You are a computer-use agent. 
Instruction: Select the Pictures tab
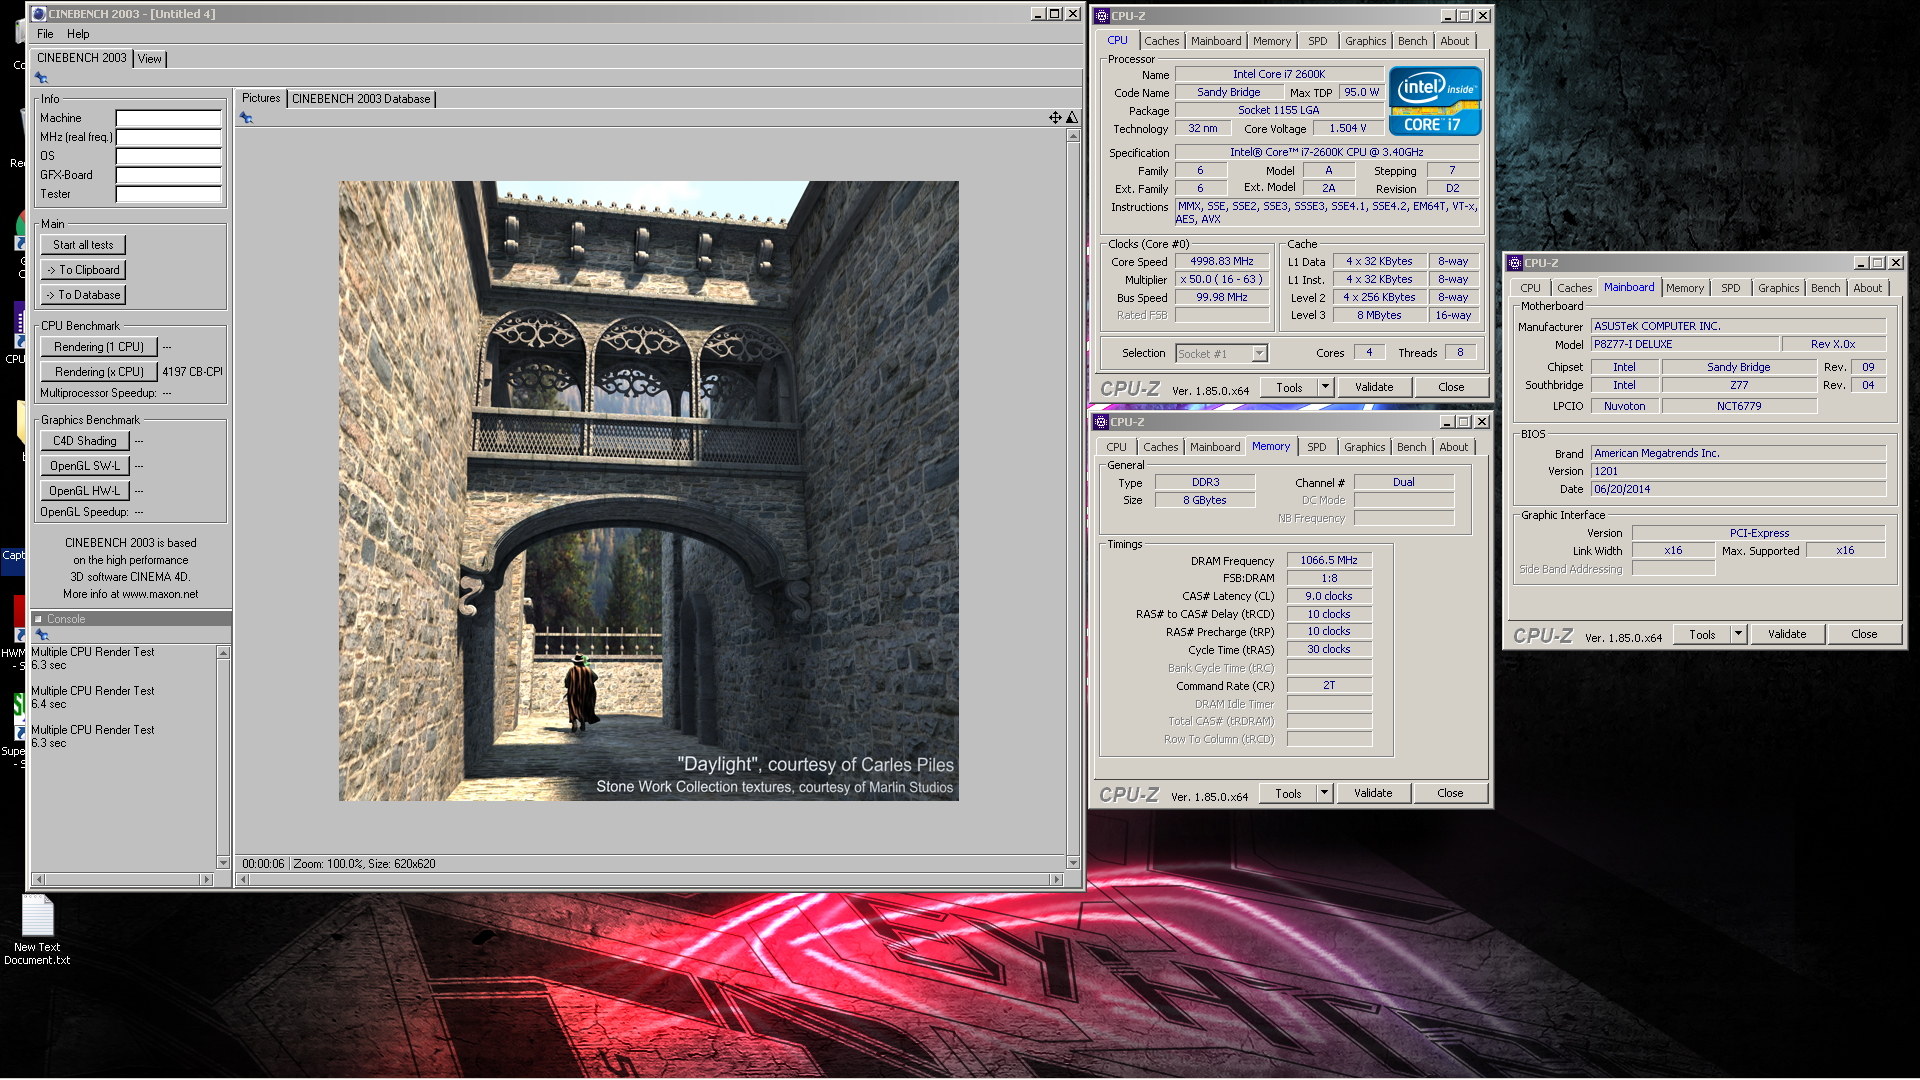(261, 98)
